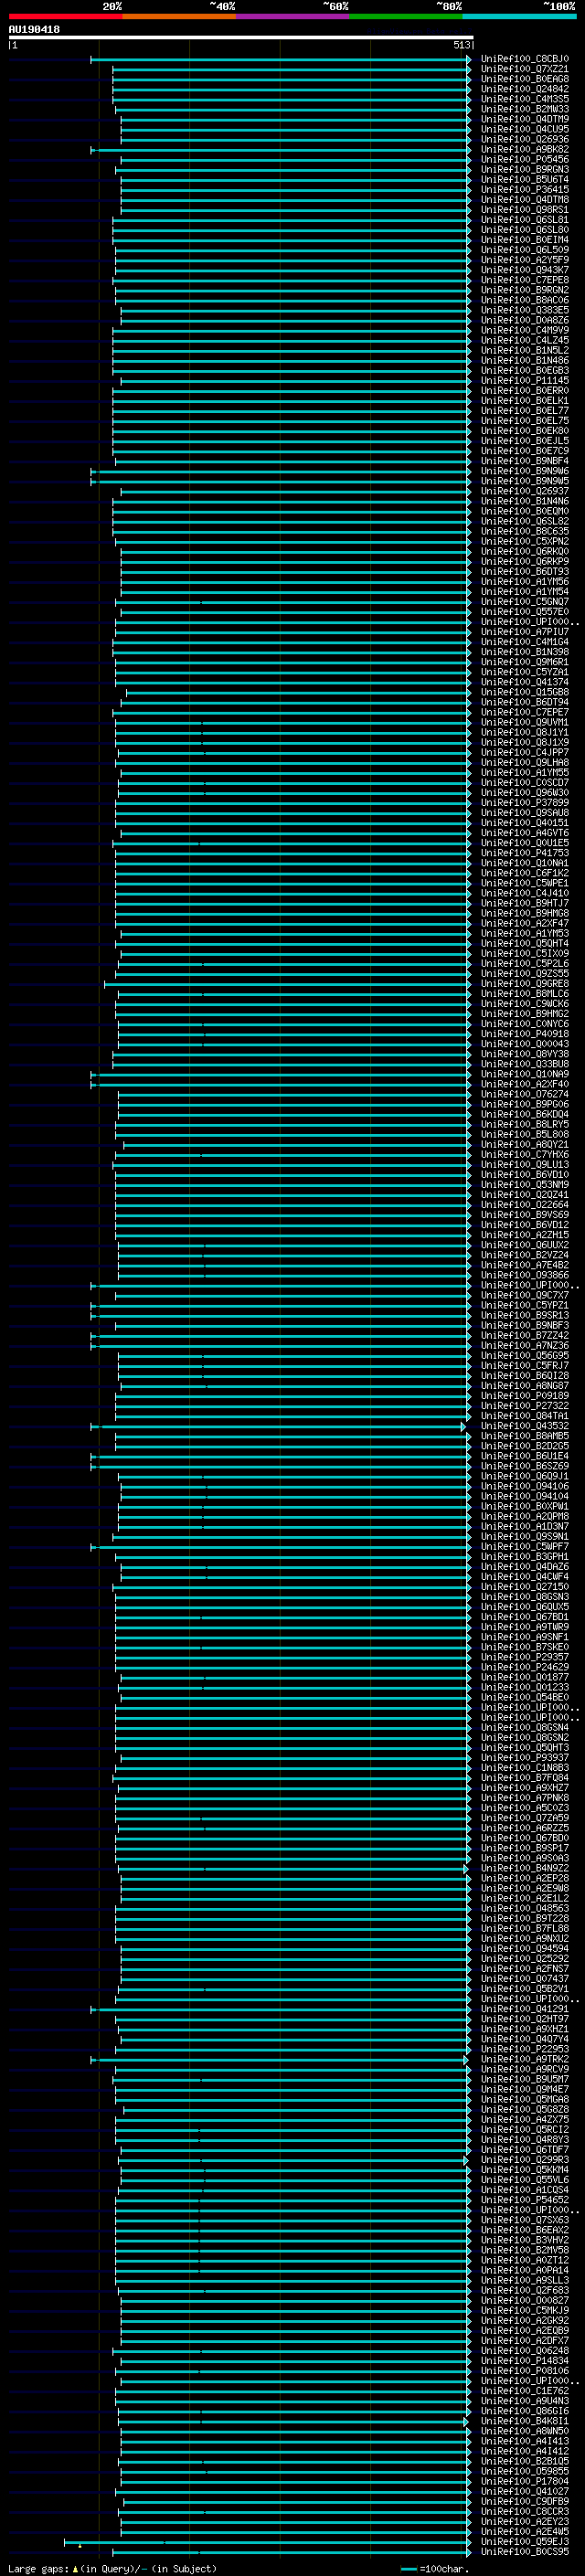Click the query end position 513
Image resolution: width=585 pixels, height=2576 pixels.
pos(461,45)
